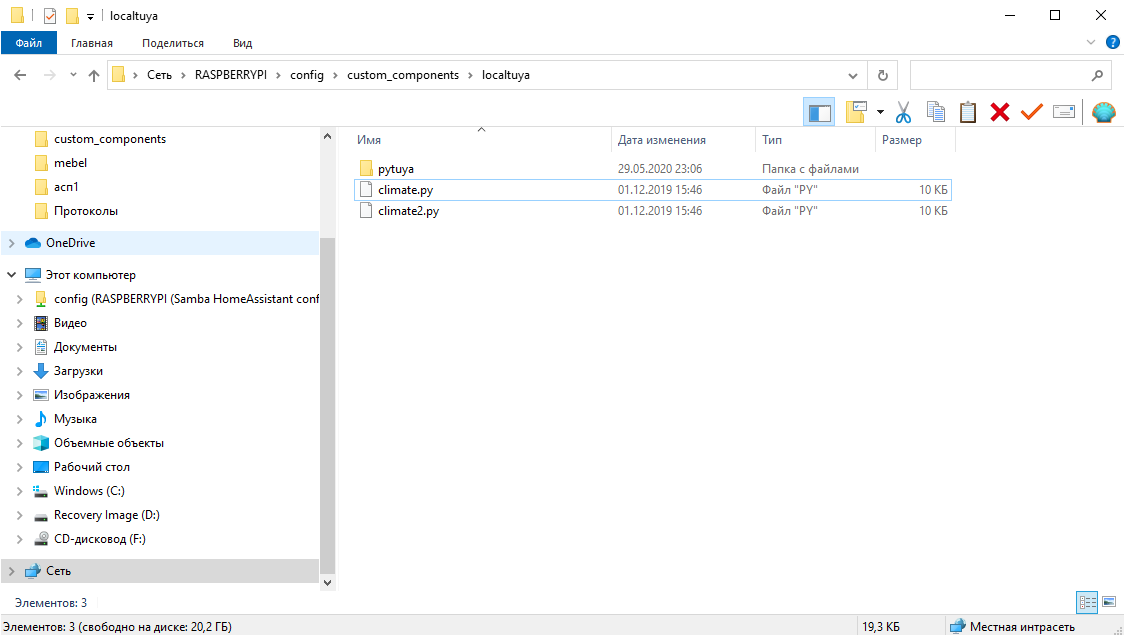Select the acn1 folder in the tree
Screen dimensions: 1126x635
(66, 187)
